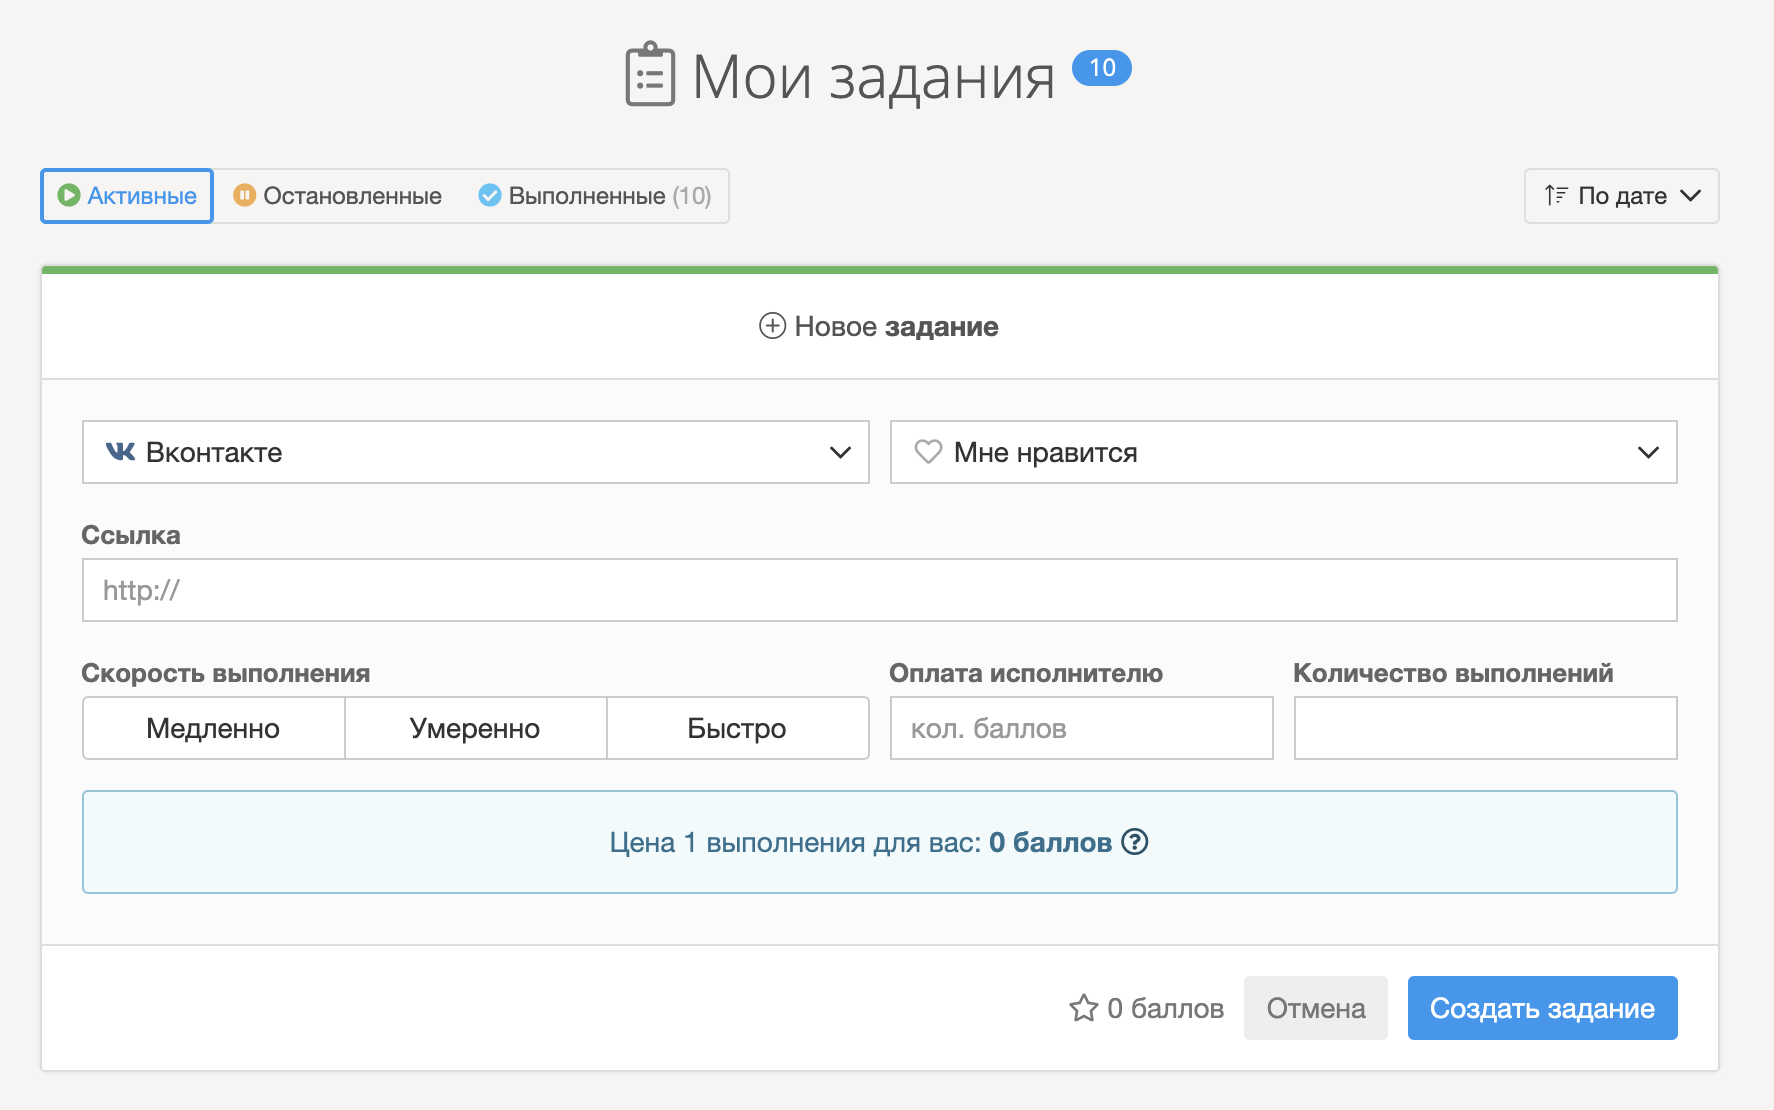Select Умеренно execution speed
This screenshot has width=1774, height=1110.
[475, 728]
